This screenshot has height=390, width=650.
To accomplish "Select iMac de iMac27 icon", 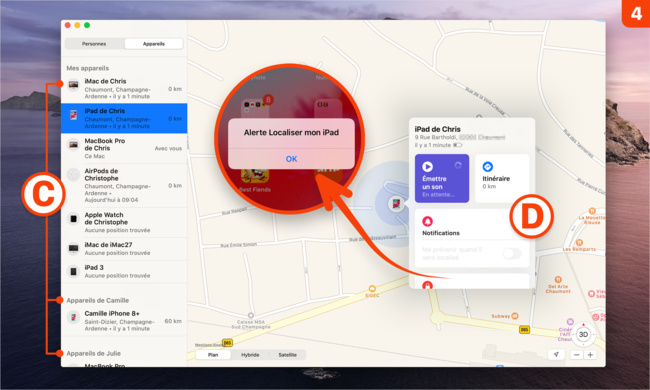I will (x=73, y=248).
